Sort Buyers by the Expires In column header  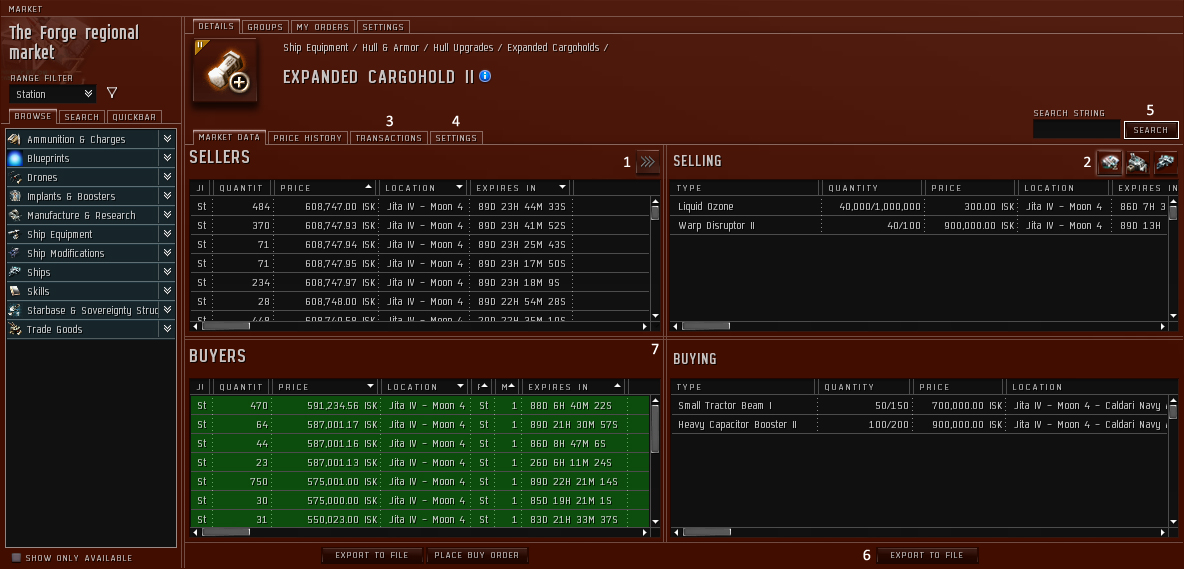(x=574, y=387)
